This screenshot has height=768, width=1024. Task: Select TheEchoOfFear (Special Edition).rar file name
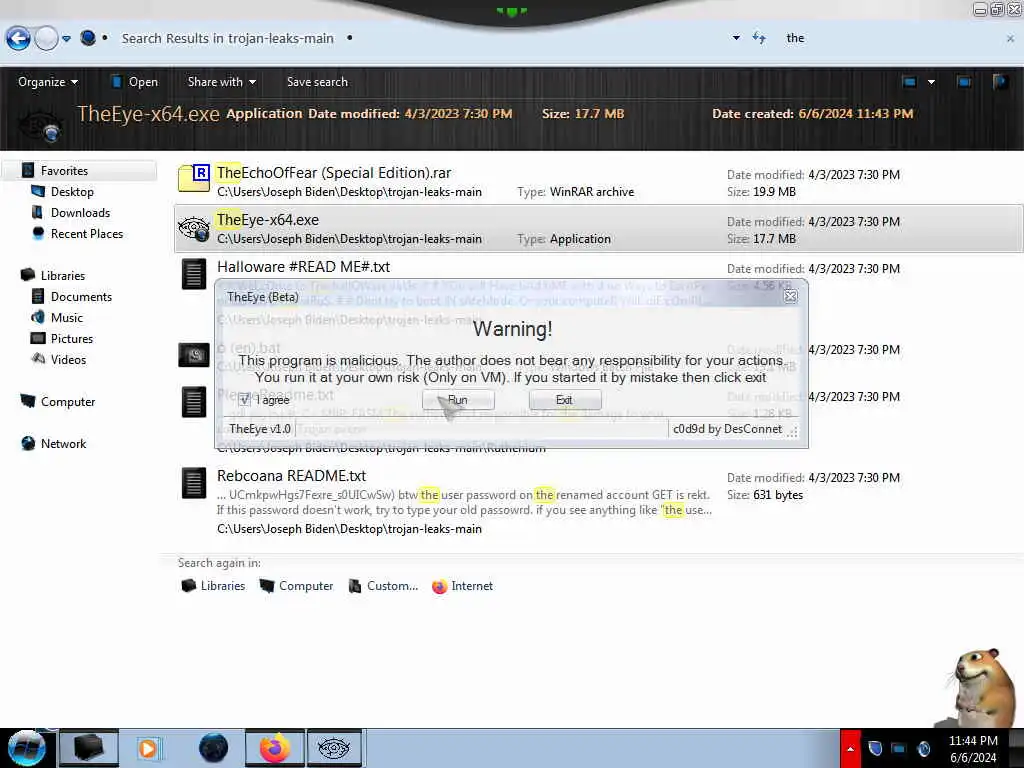(334, 172)
